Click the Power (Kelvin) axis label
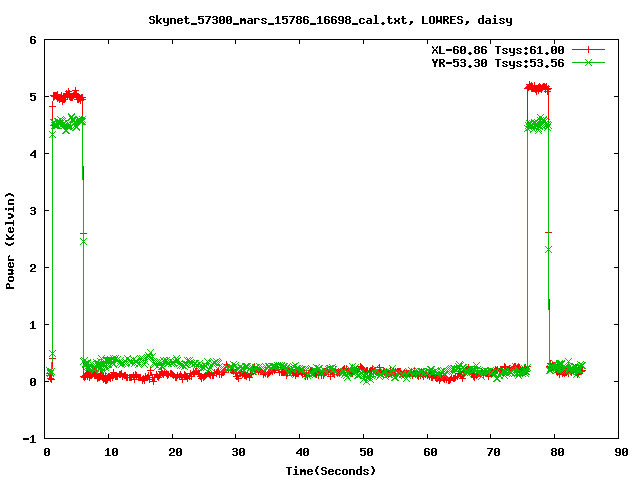This screenshot has width=640, height=480. pos(10,241)
